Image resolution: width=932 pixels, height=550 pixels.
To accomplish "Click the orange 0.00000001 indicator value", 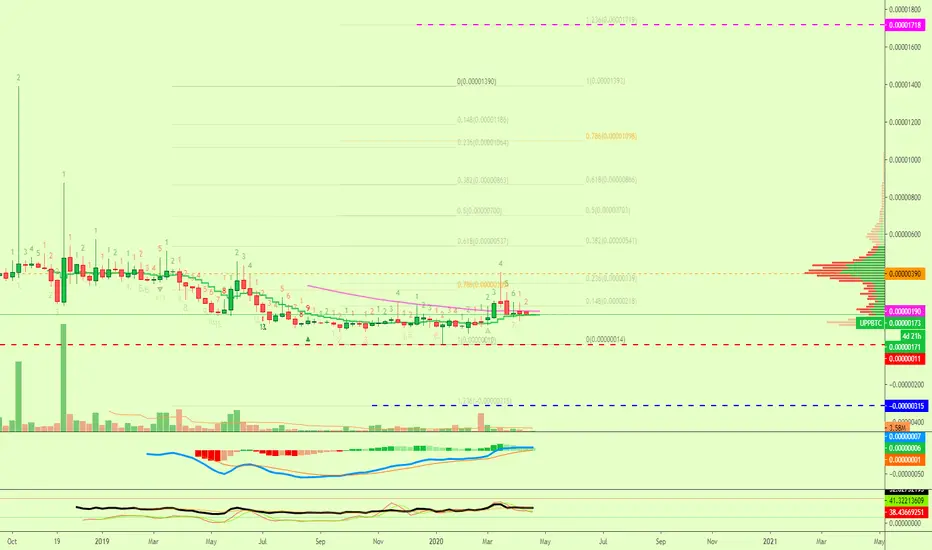I will (905, 460).
